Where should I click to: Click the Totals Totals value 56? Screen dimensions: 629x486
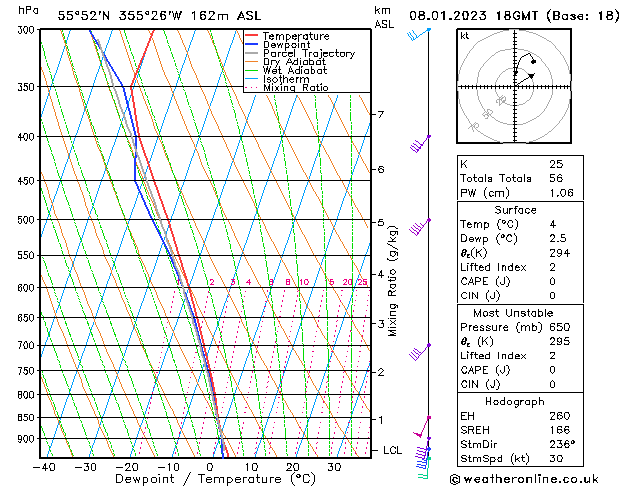click(556, 178)
